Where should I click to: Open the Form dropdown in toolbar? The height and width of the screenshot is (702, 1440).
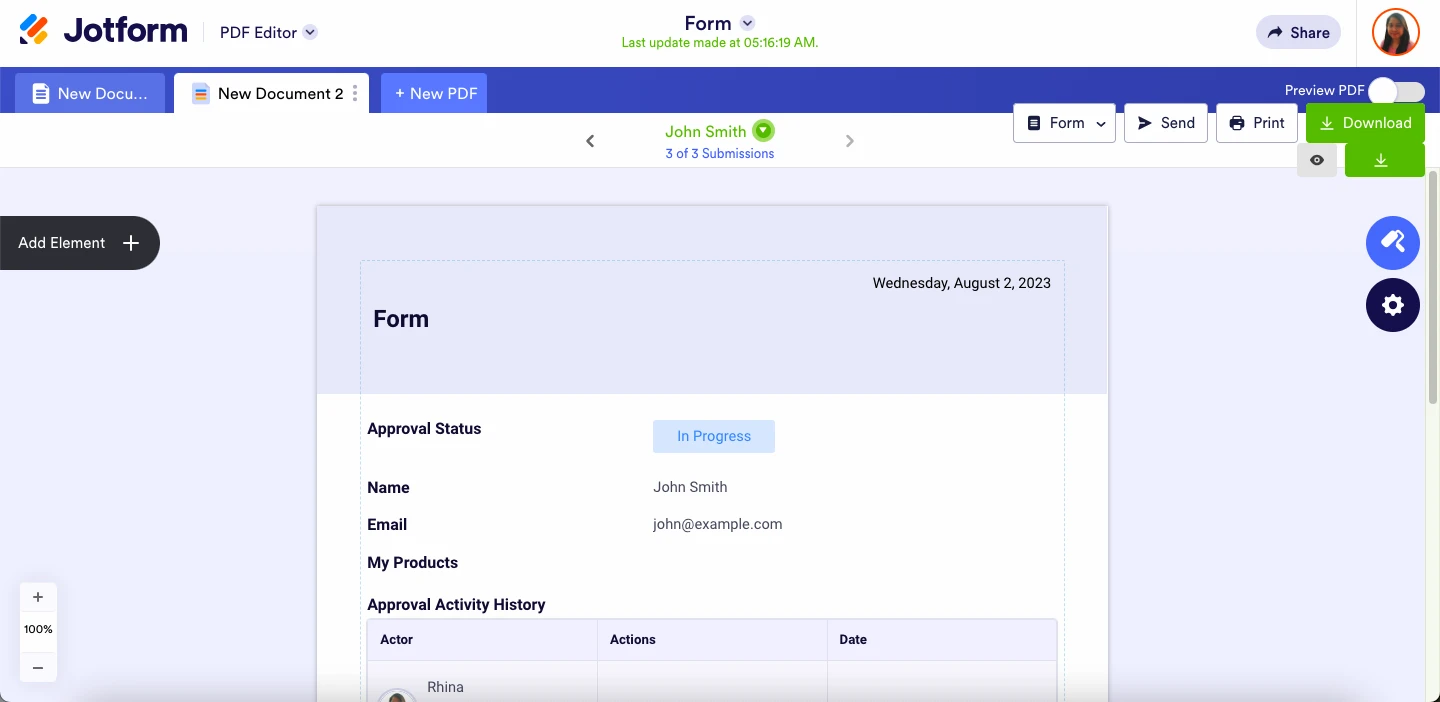[x=1064, y=123]
